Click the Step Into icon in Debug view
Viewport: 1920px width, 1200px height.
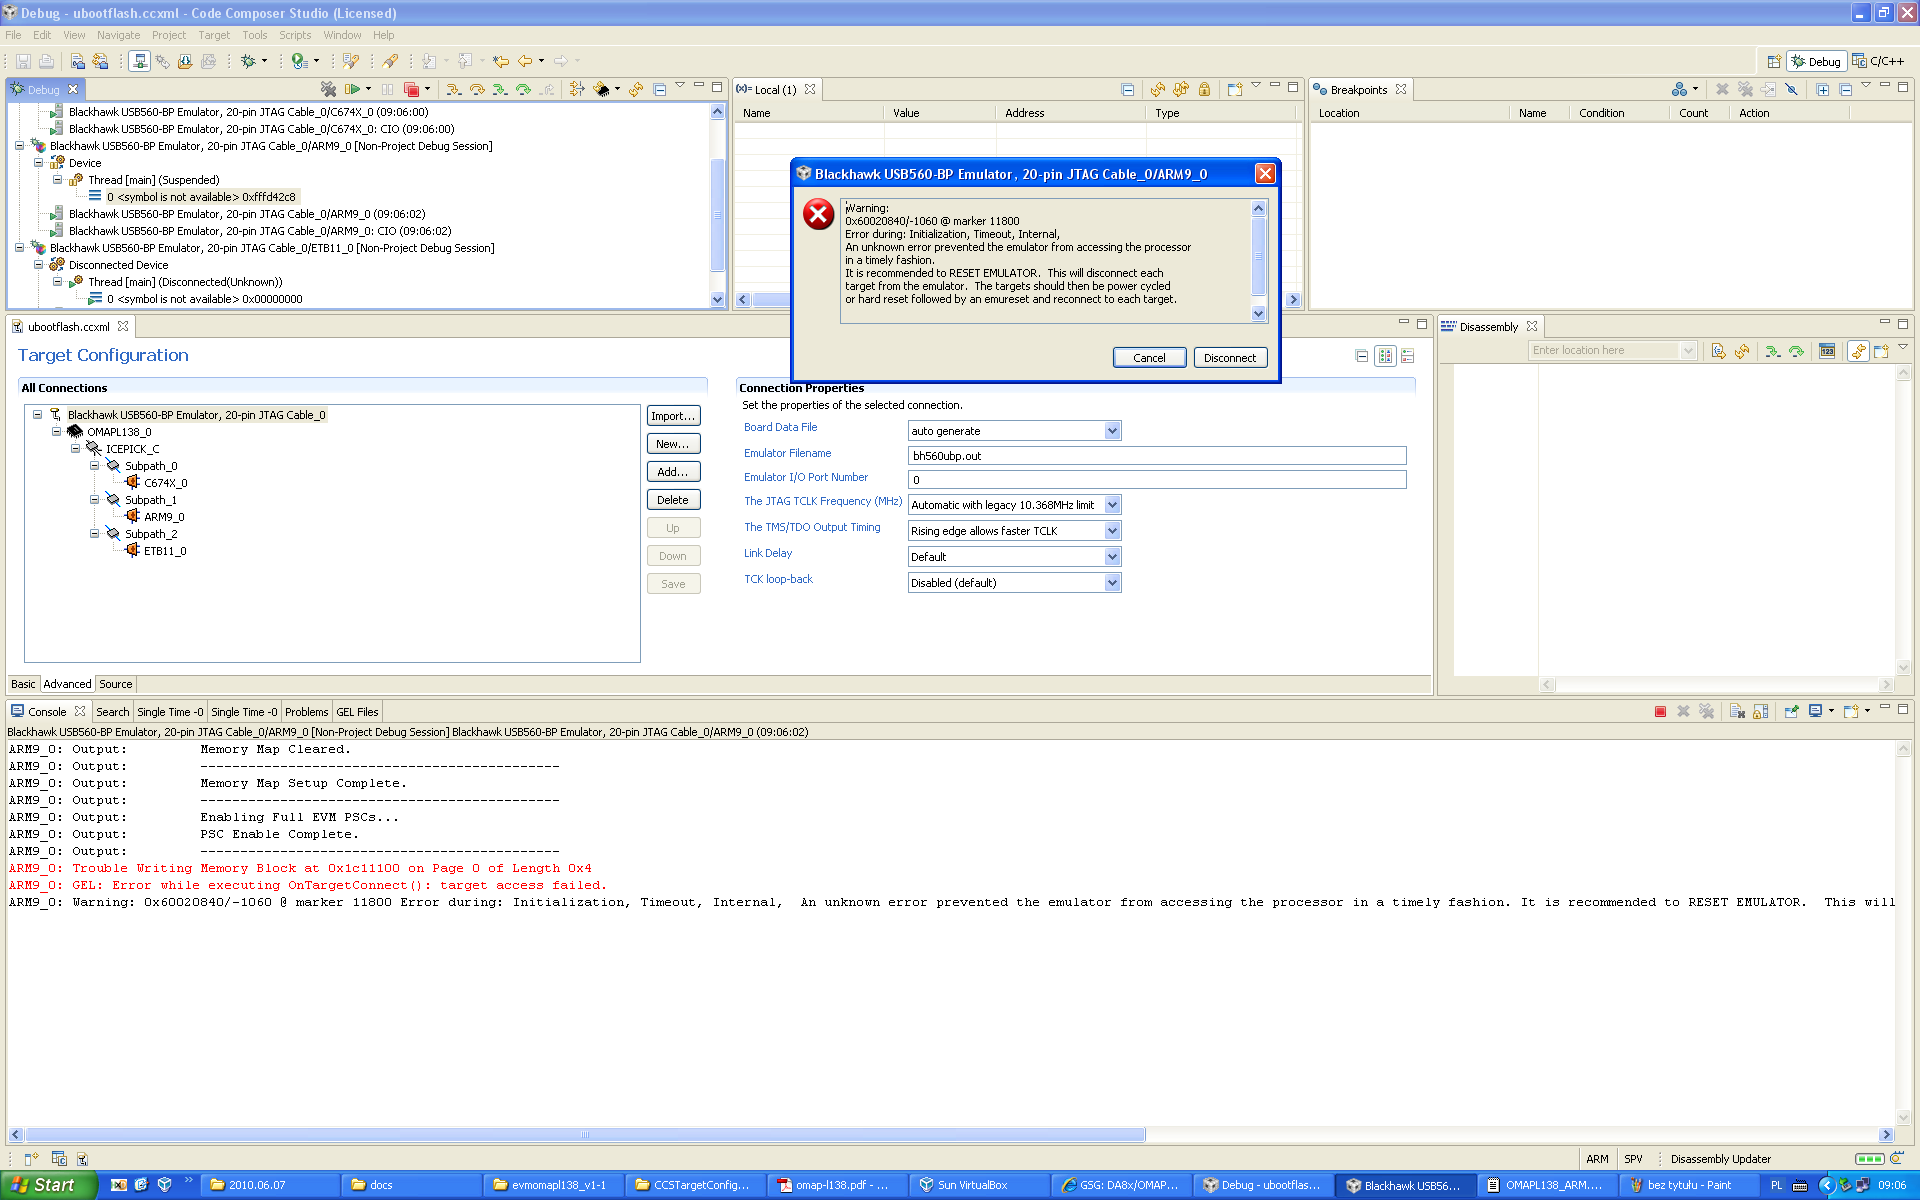[x=453, y=90]
